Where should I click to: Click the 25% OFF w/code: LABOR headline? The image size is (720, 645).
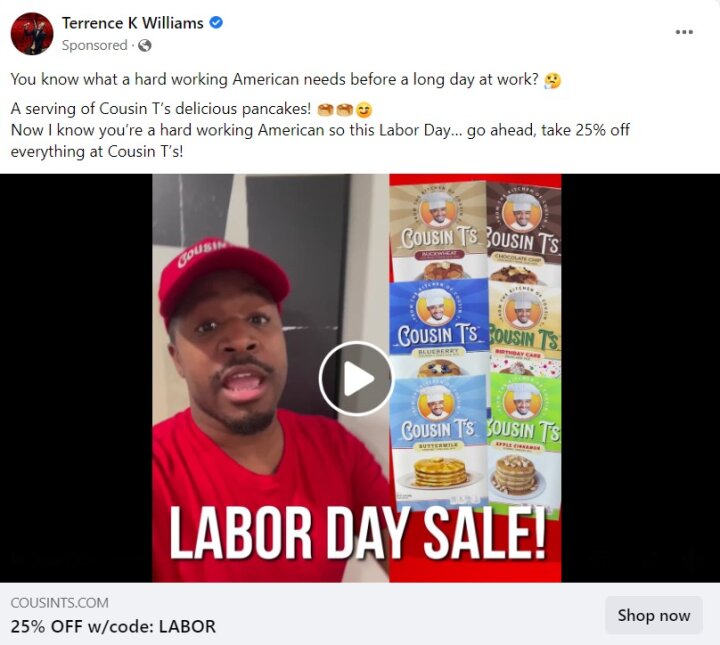[x=113, y=626]
